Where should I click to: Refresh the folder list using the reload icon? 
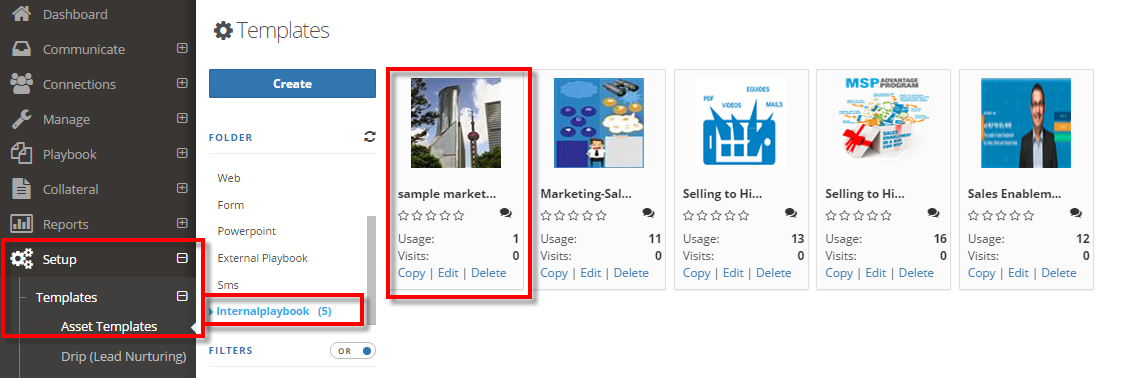(370, 136)
